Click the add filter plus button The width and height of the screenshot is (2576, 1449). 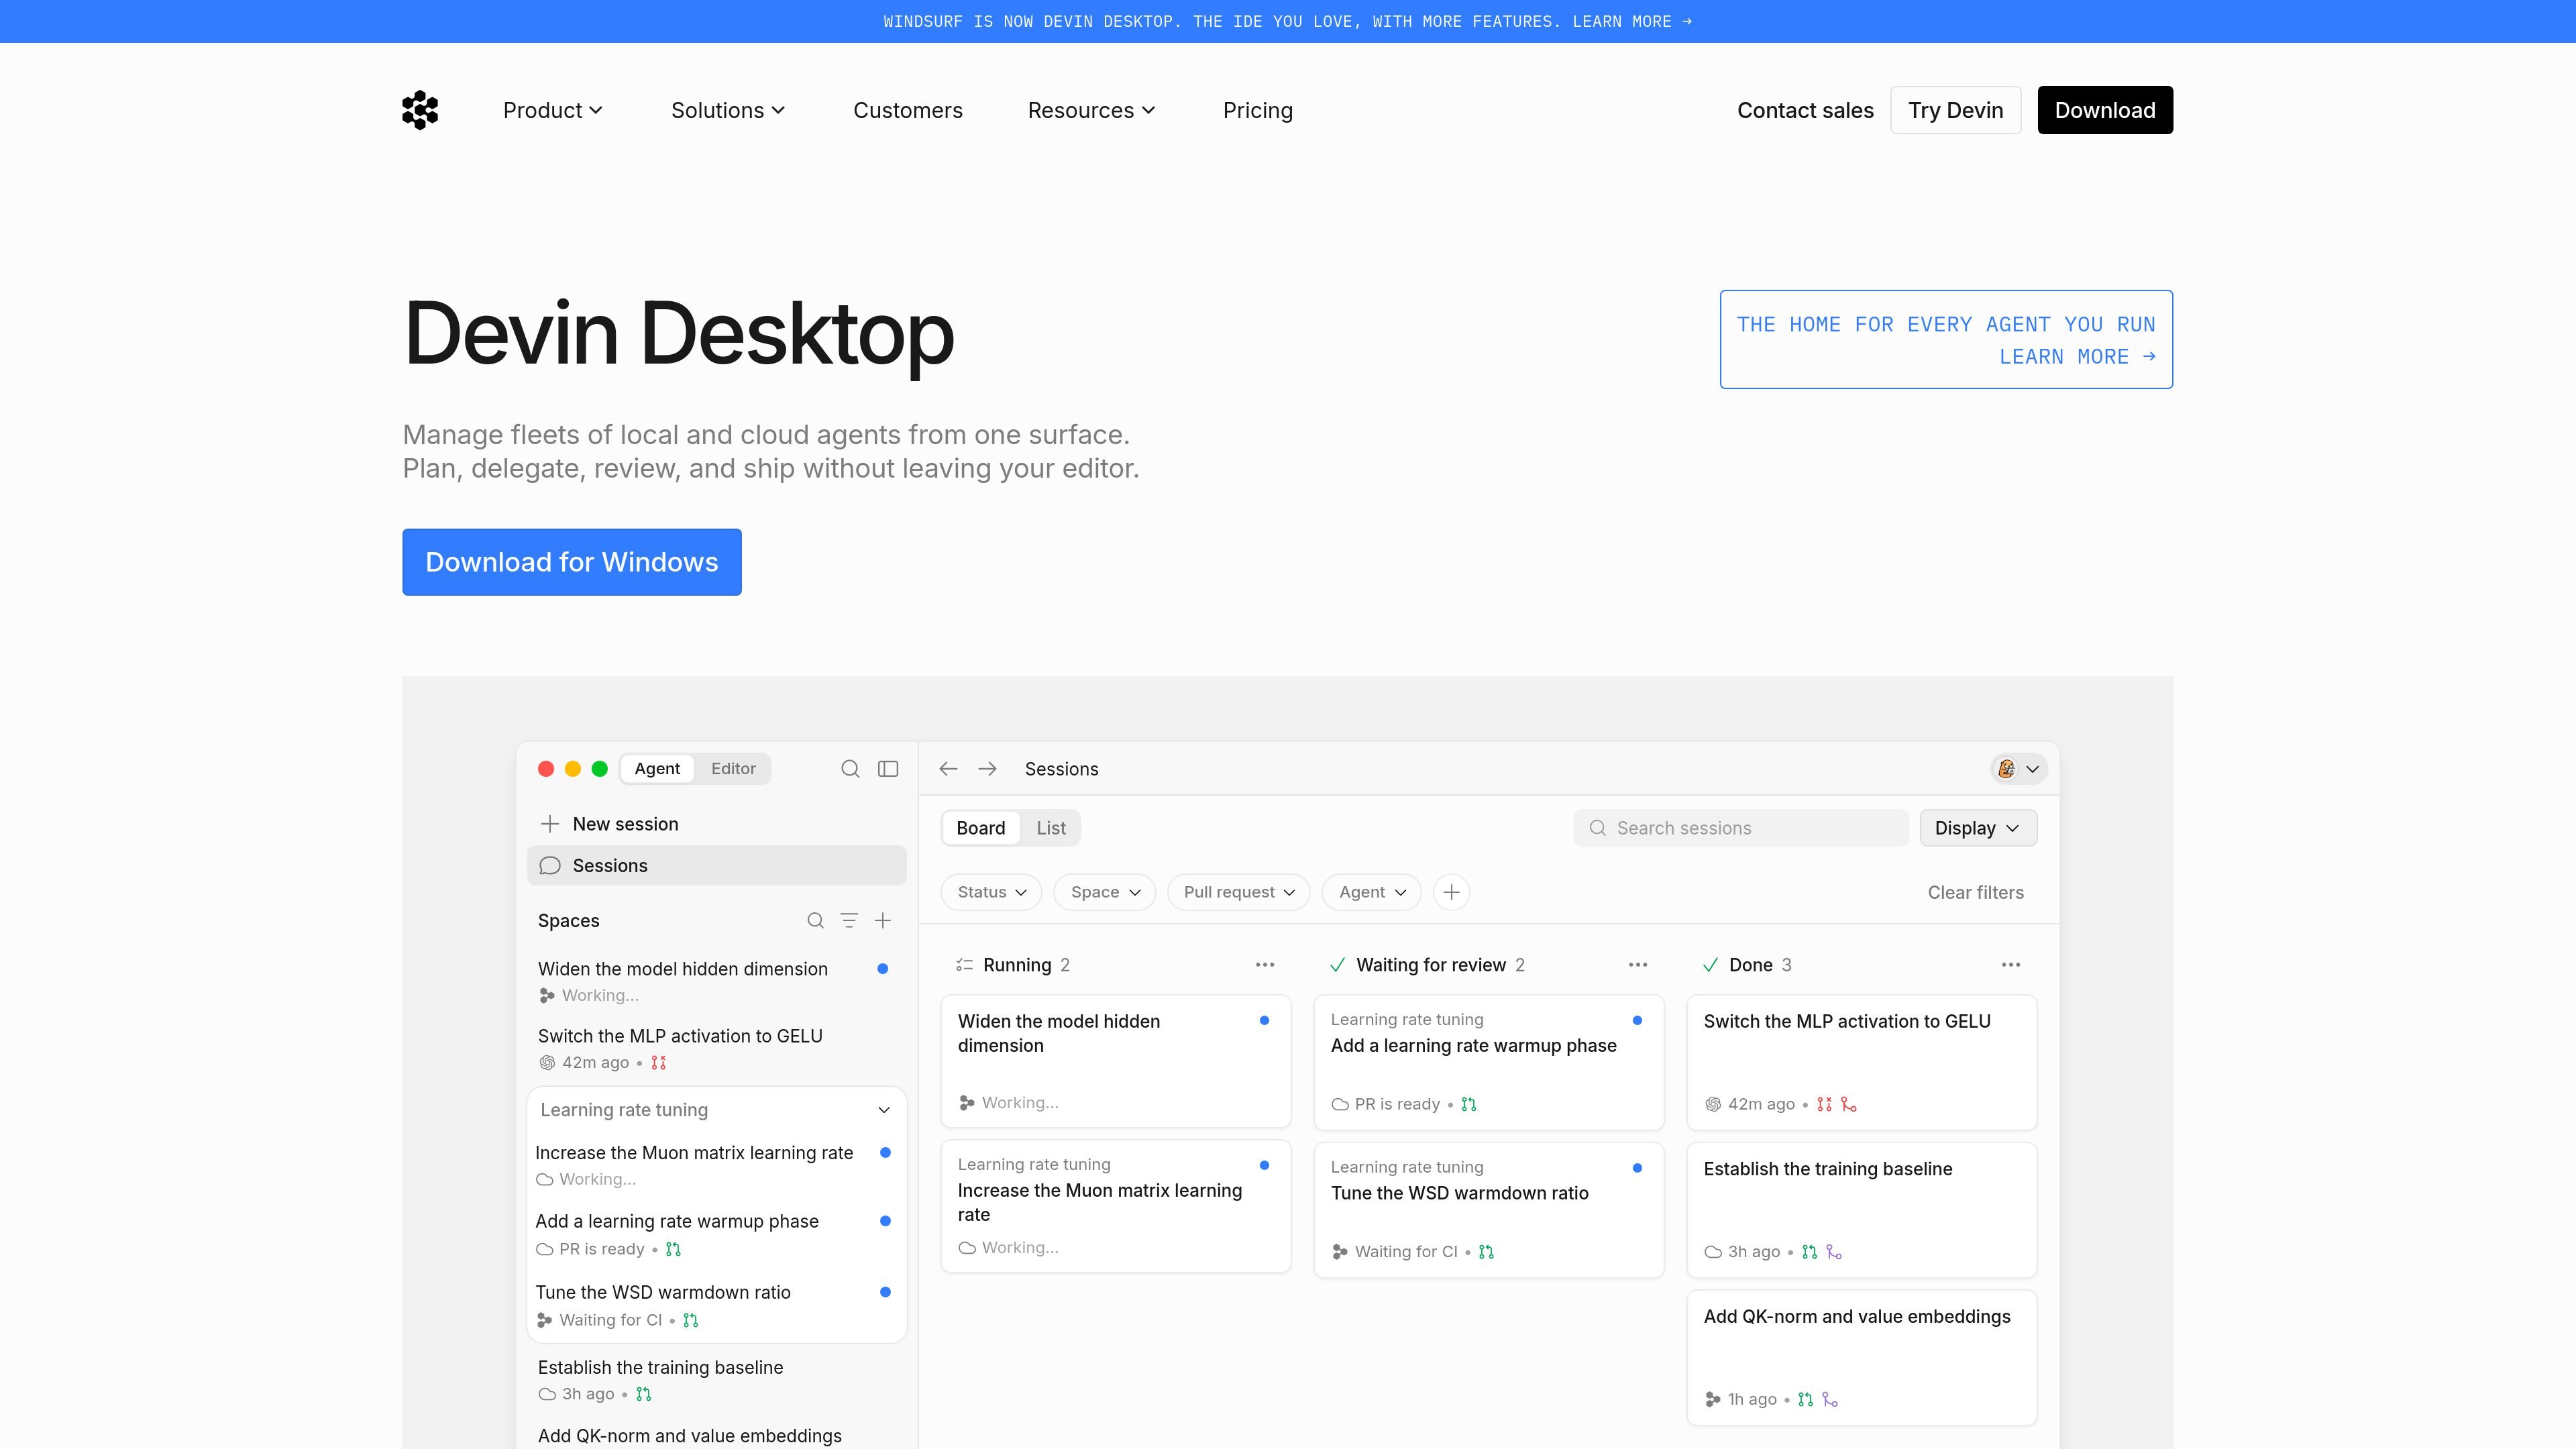(x=1451, y=892)
